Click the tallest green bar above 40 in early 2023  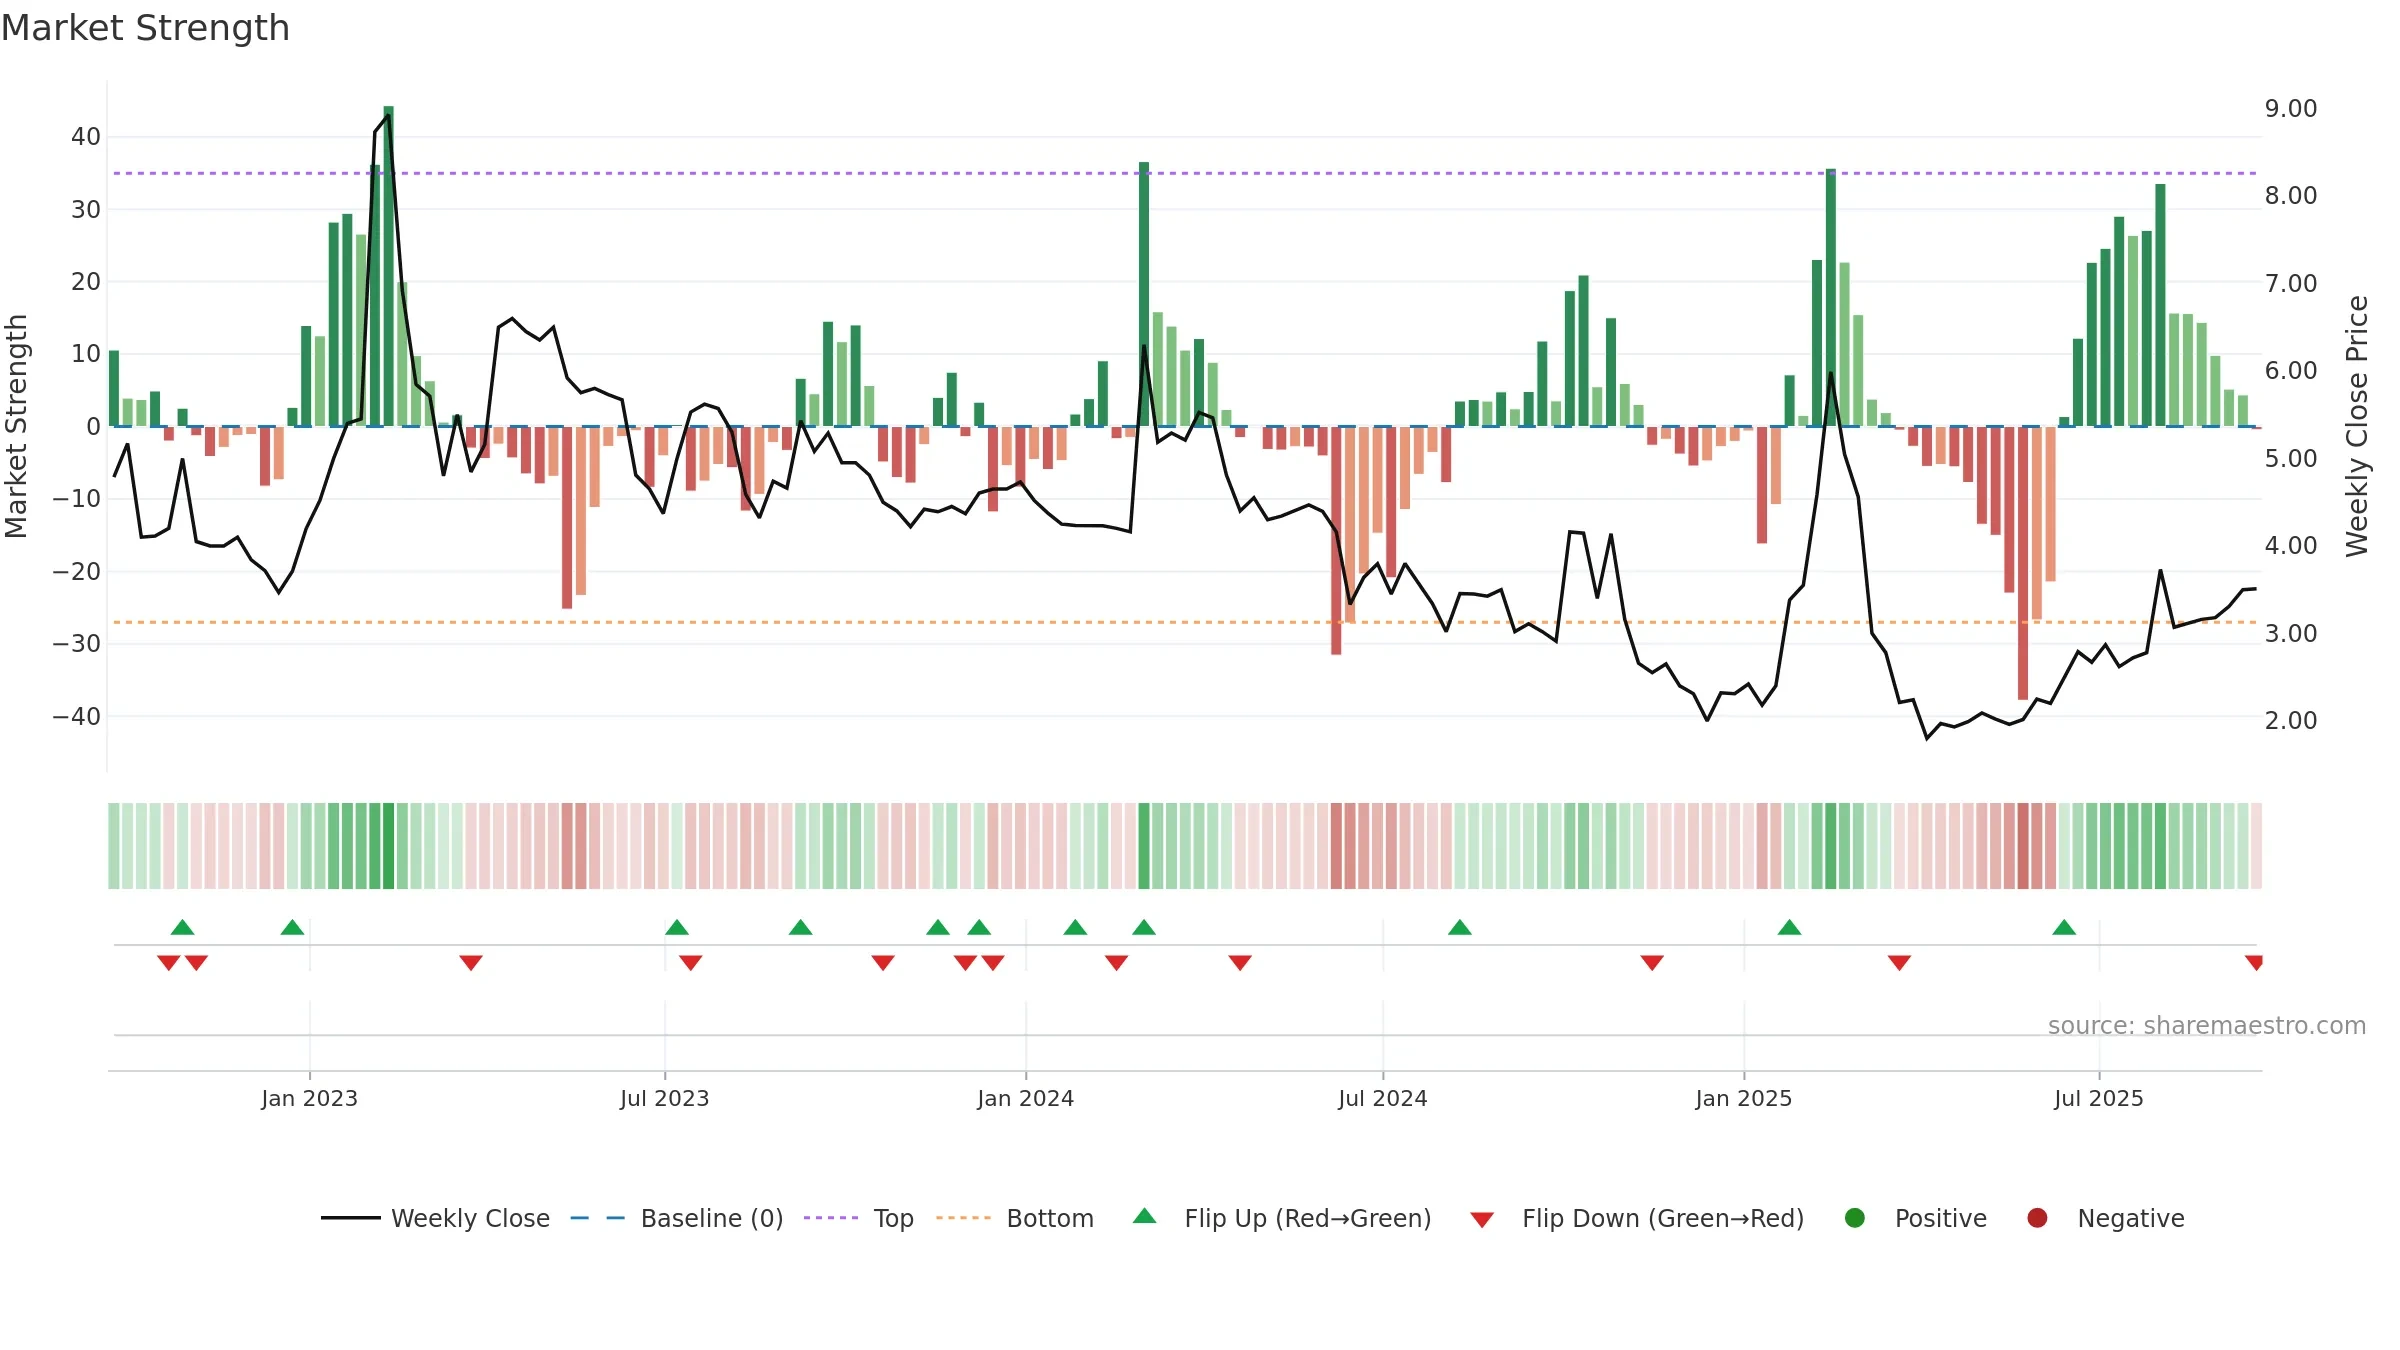pos(389,266)
